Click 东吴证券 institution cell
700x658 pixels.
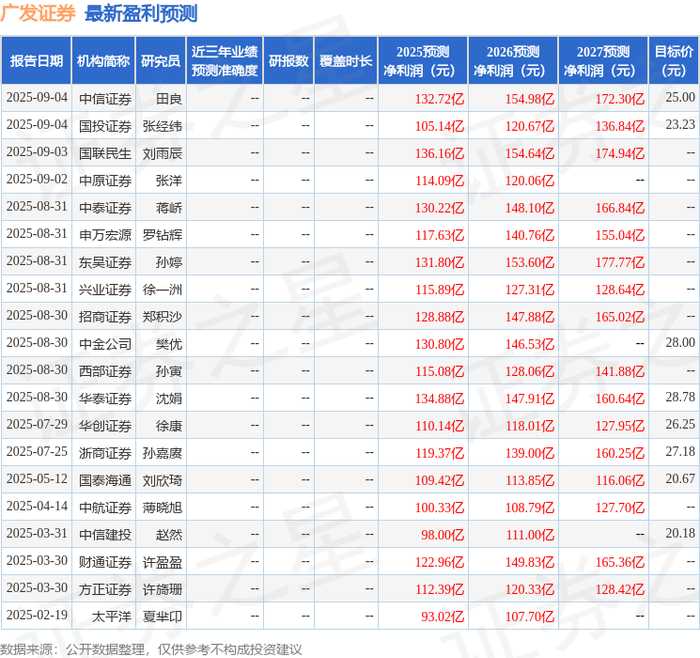click(x=105, y=262)
